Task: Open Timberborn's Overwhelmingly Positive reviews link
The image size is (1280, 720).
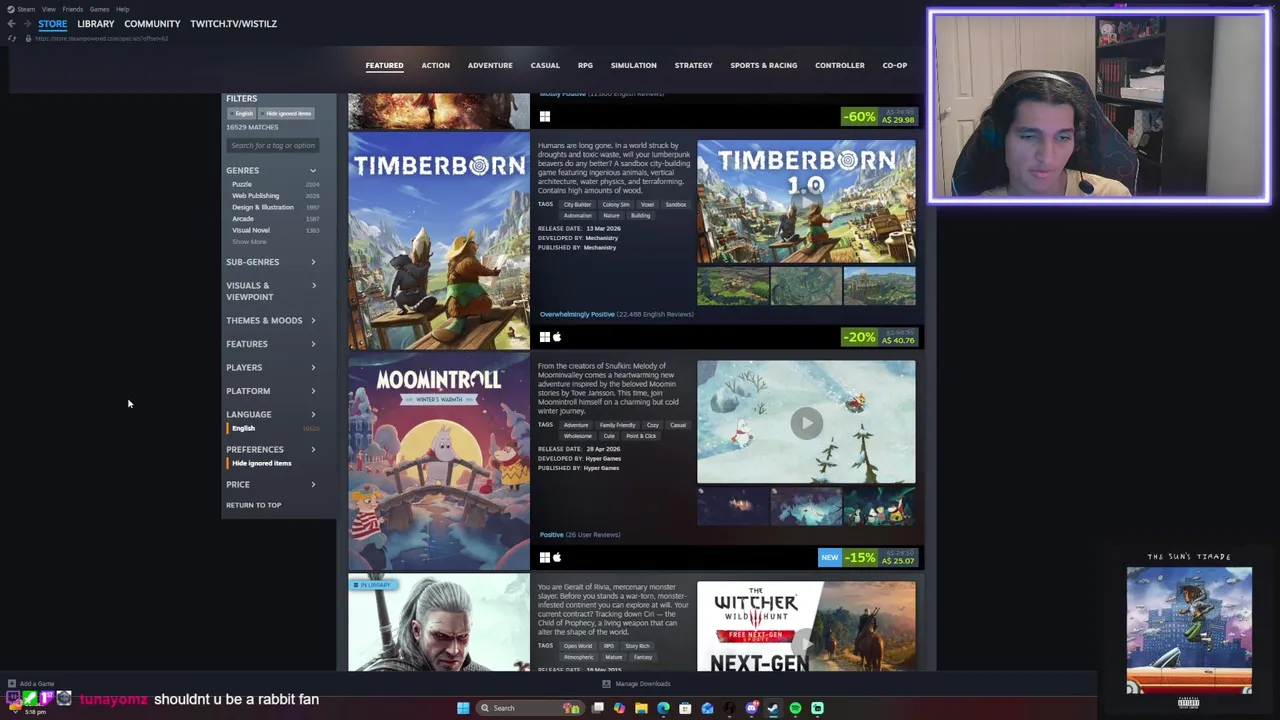Action: [577, 314]
